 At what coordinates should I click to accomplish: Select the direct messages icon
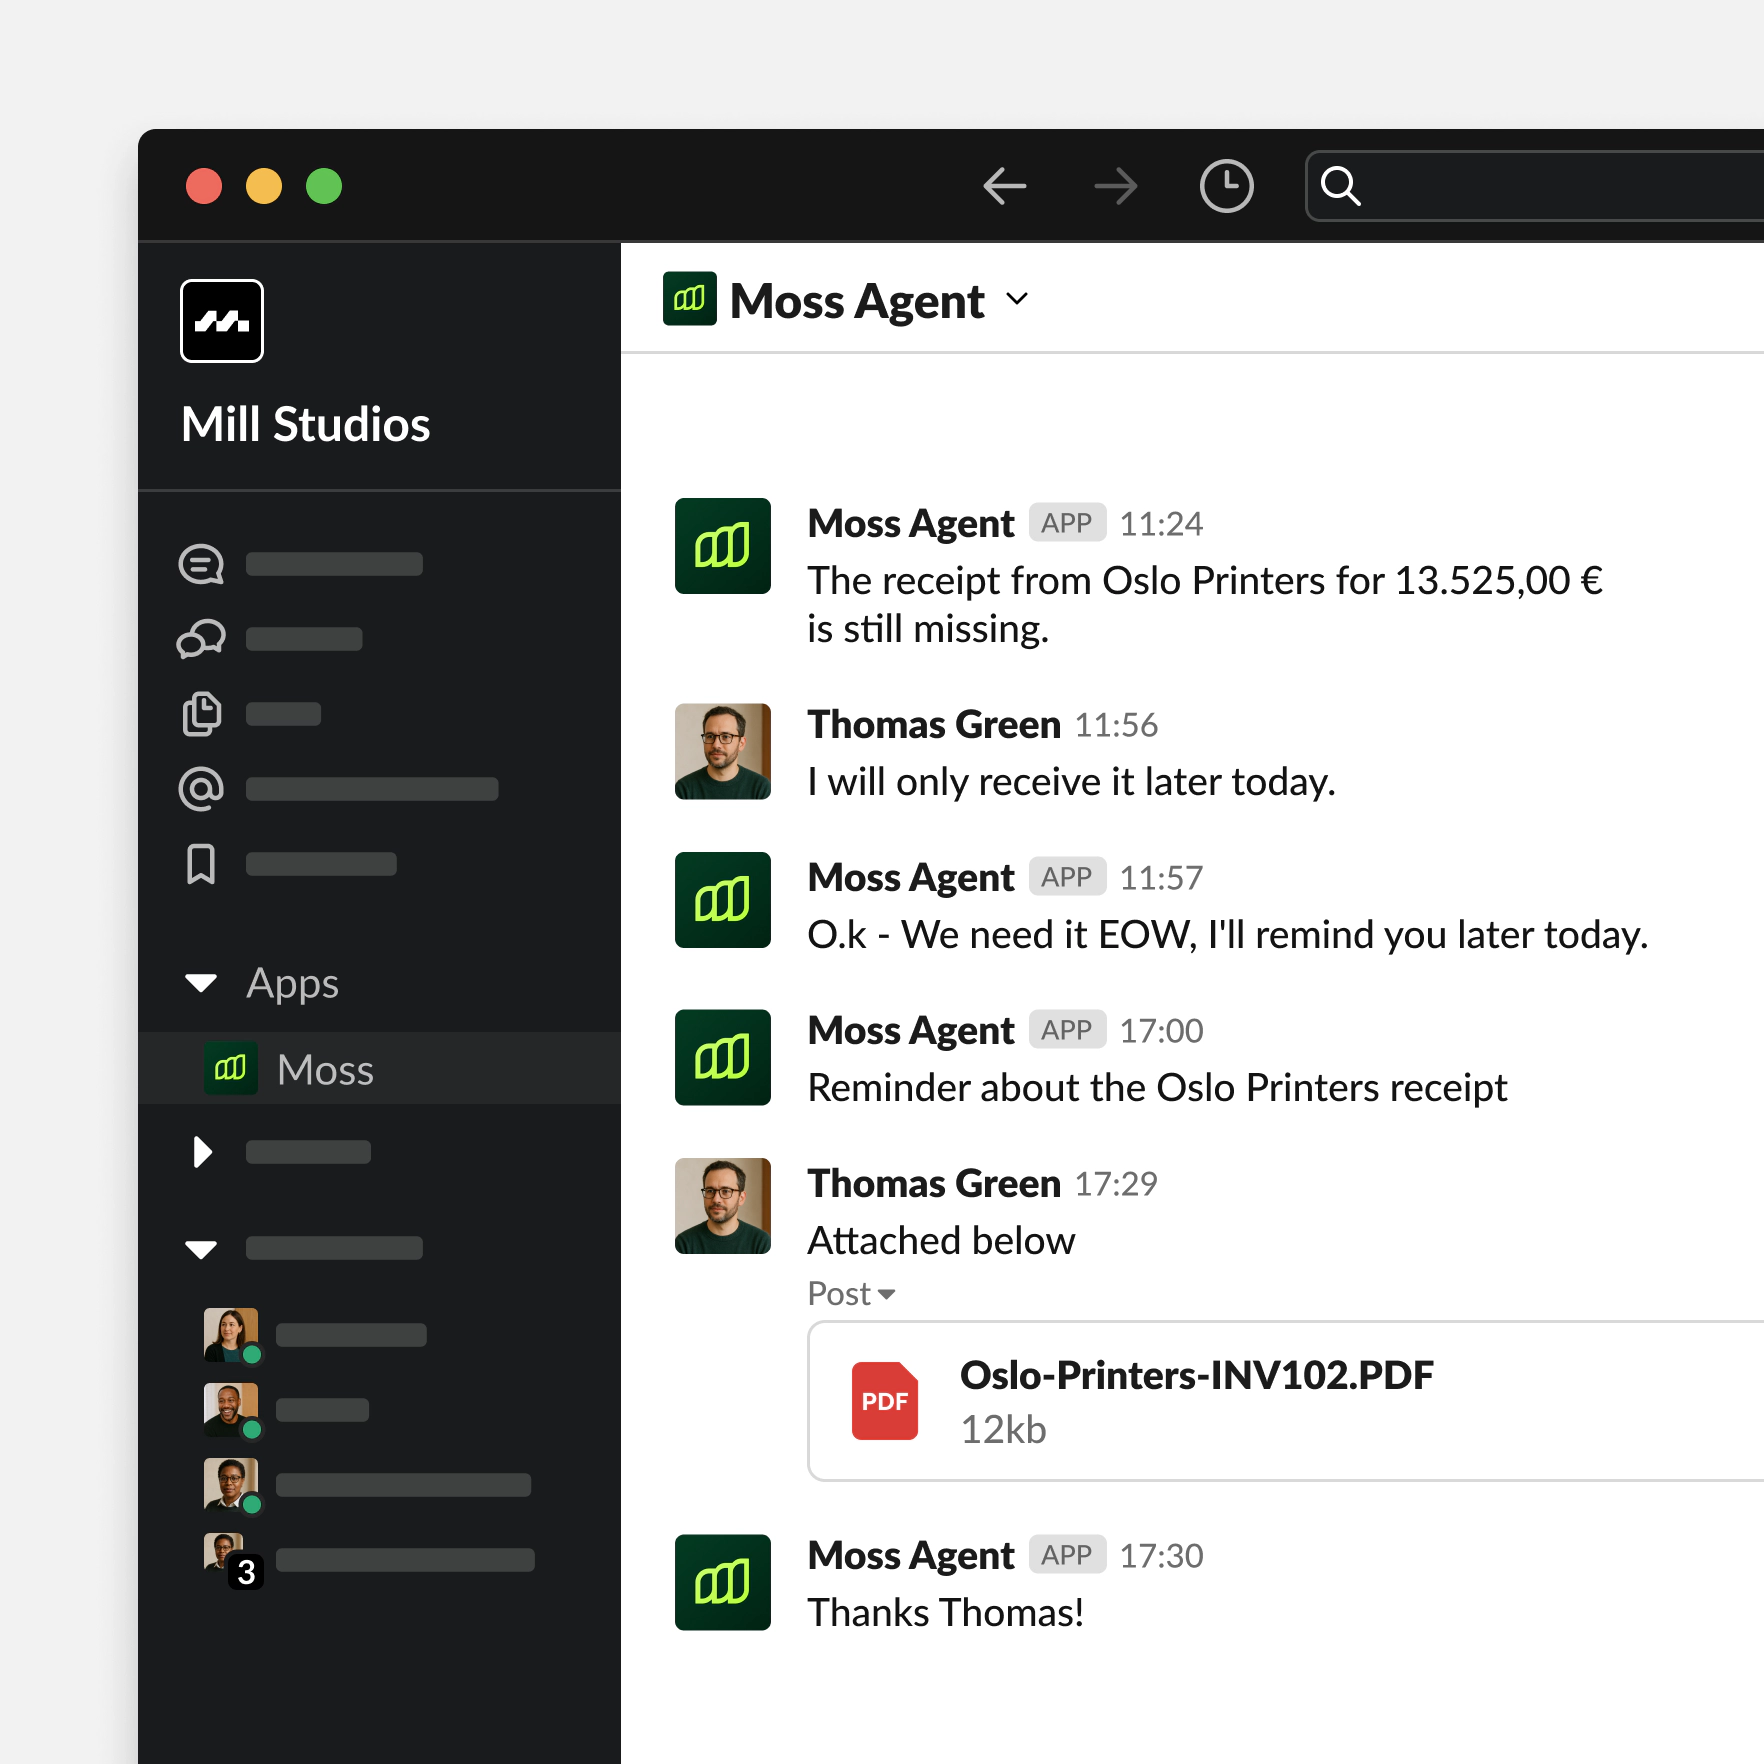coord(201,638)
